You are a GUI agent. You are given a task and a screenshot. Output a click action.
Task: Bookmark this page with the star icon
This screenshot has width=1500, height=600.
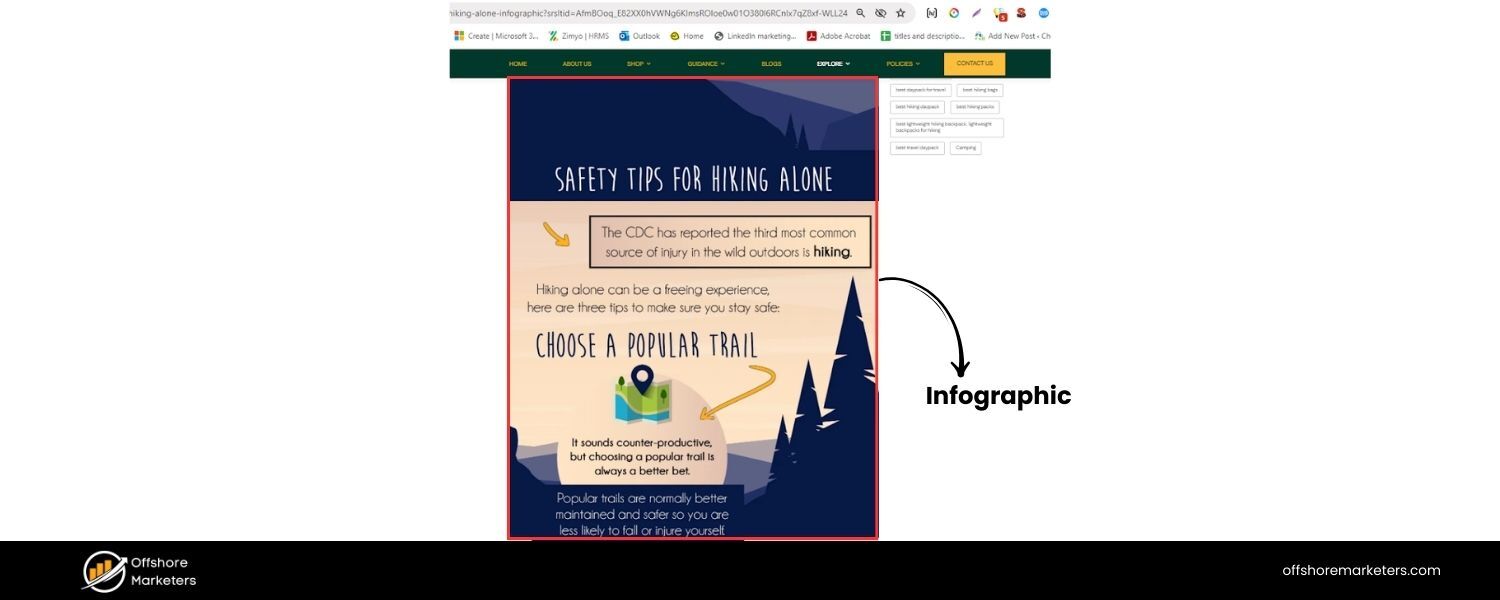898,13
